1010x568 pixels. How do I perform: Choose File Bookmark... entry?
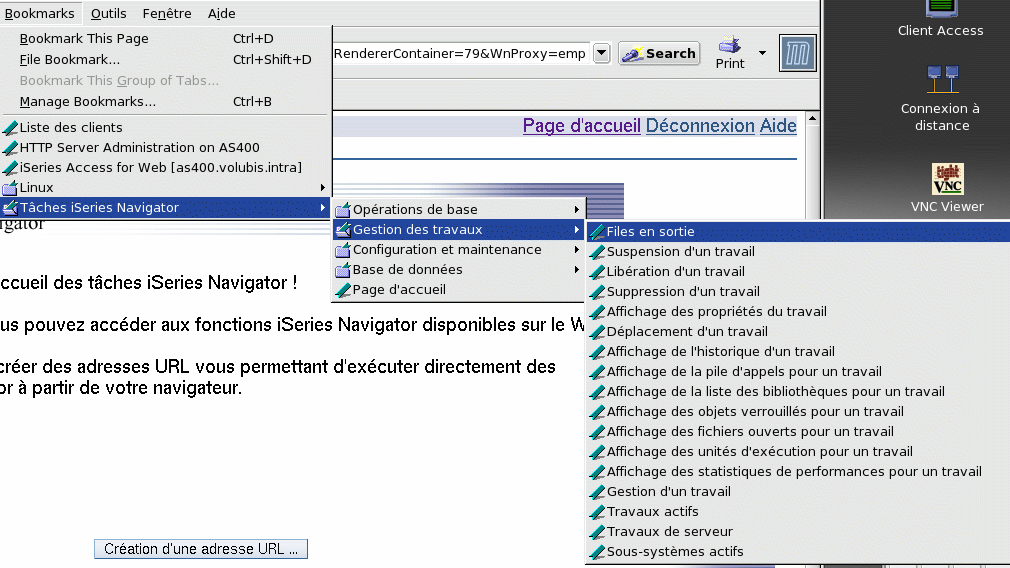(x=166, y=59)
